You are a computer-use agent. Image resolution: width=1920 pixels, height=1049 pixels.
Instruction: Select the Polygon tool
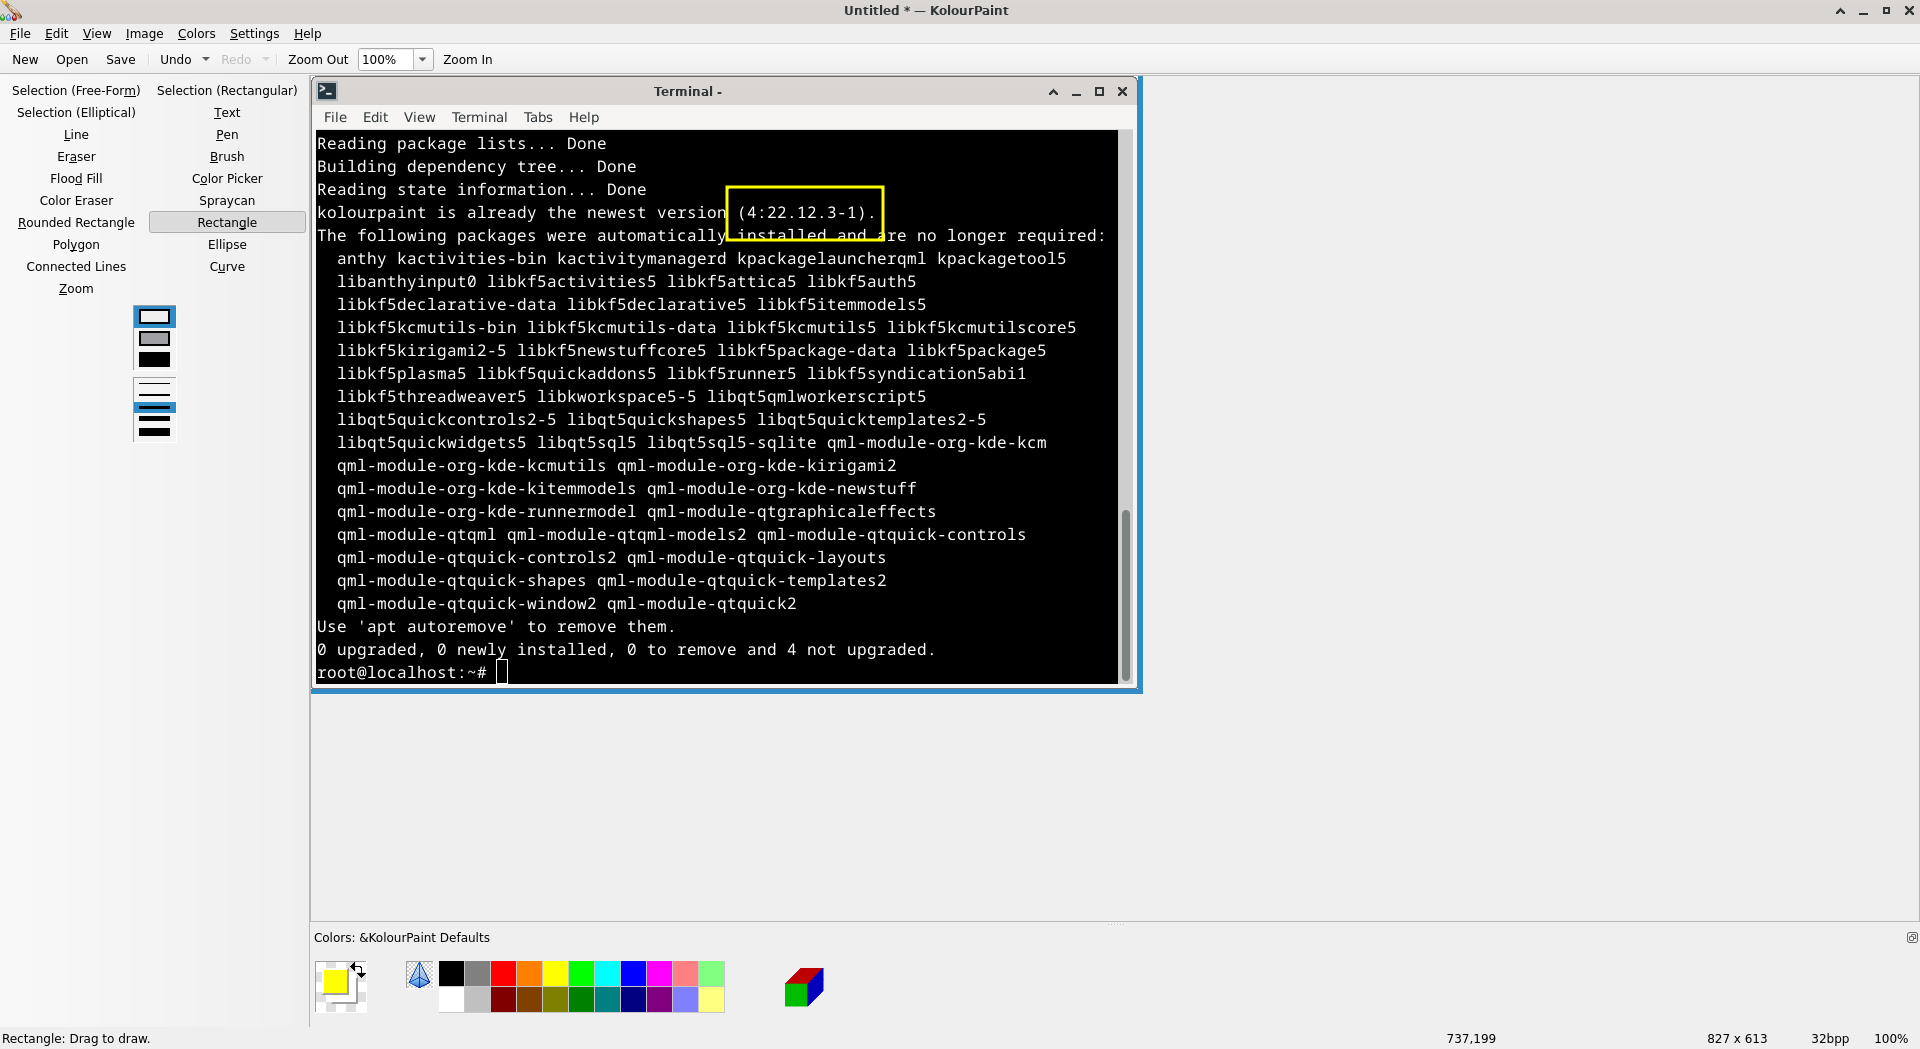[x=76, y=245]
